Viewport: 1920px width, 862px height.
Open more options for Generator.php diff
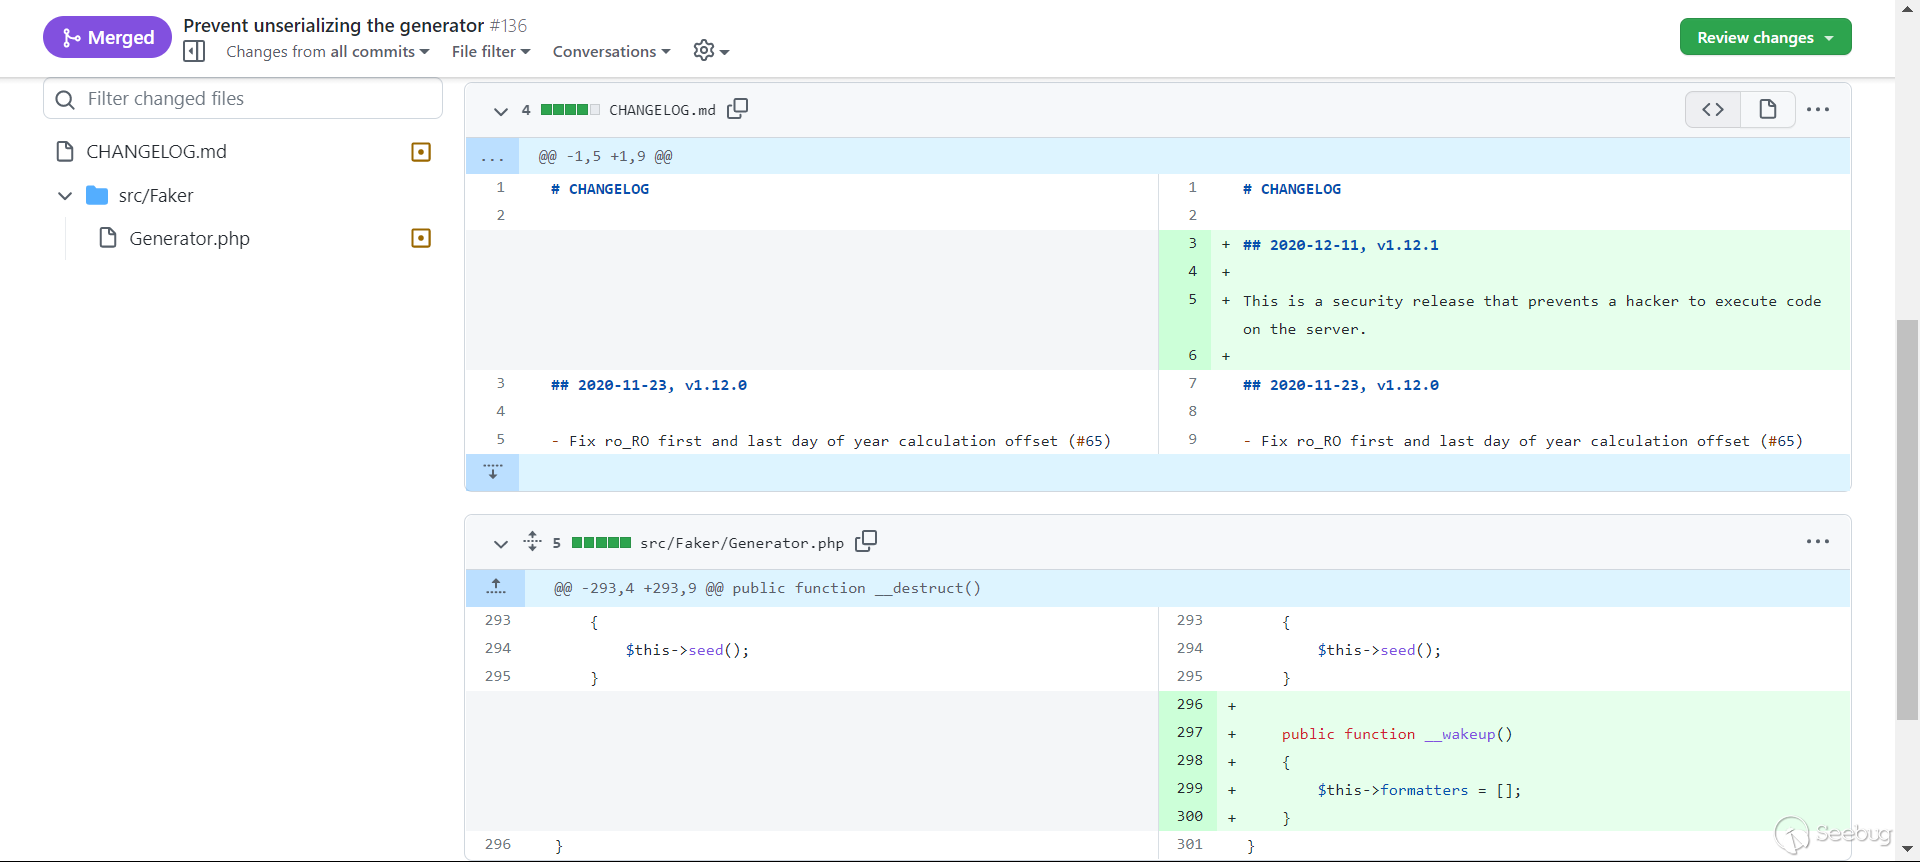pyautogui.click(x=1818, y=542)
